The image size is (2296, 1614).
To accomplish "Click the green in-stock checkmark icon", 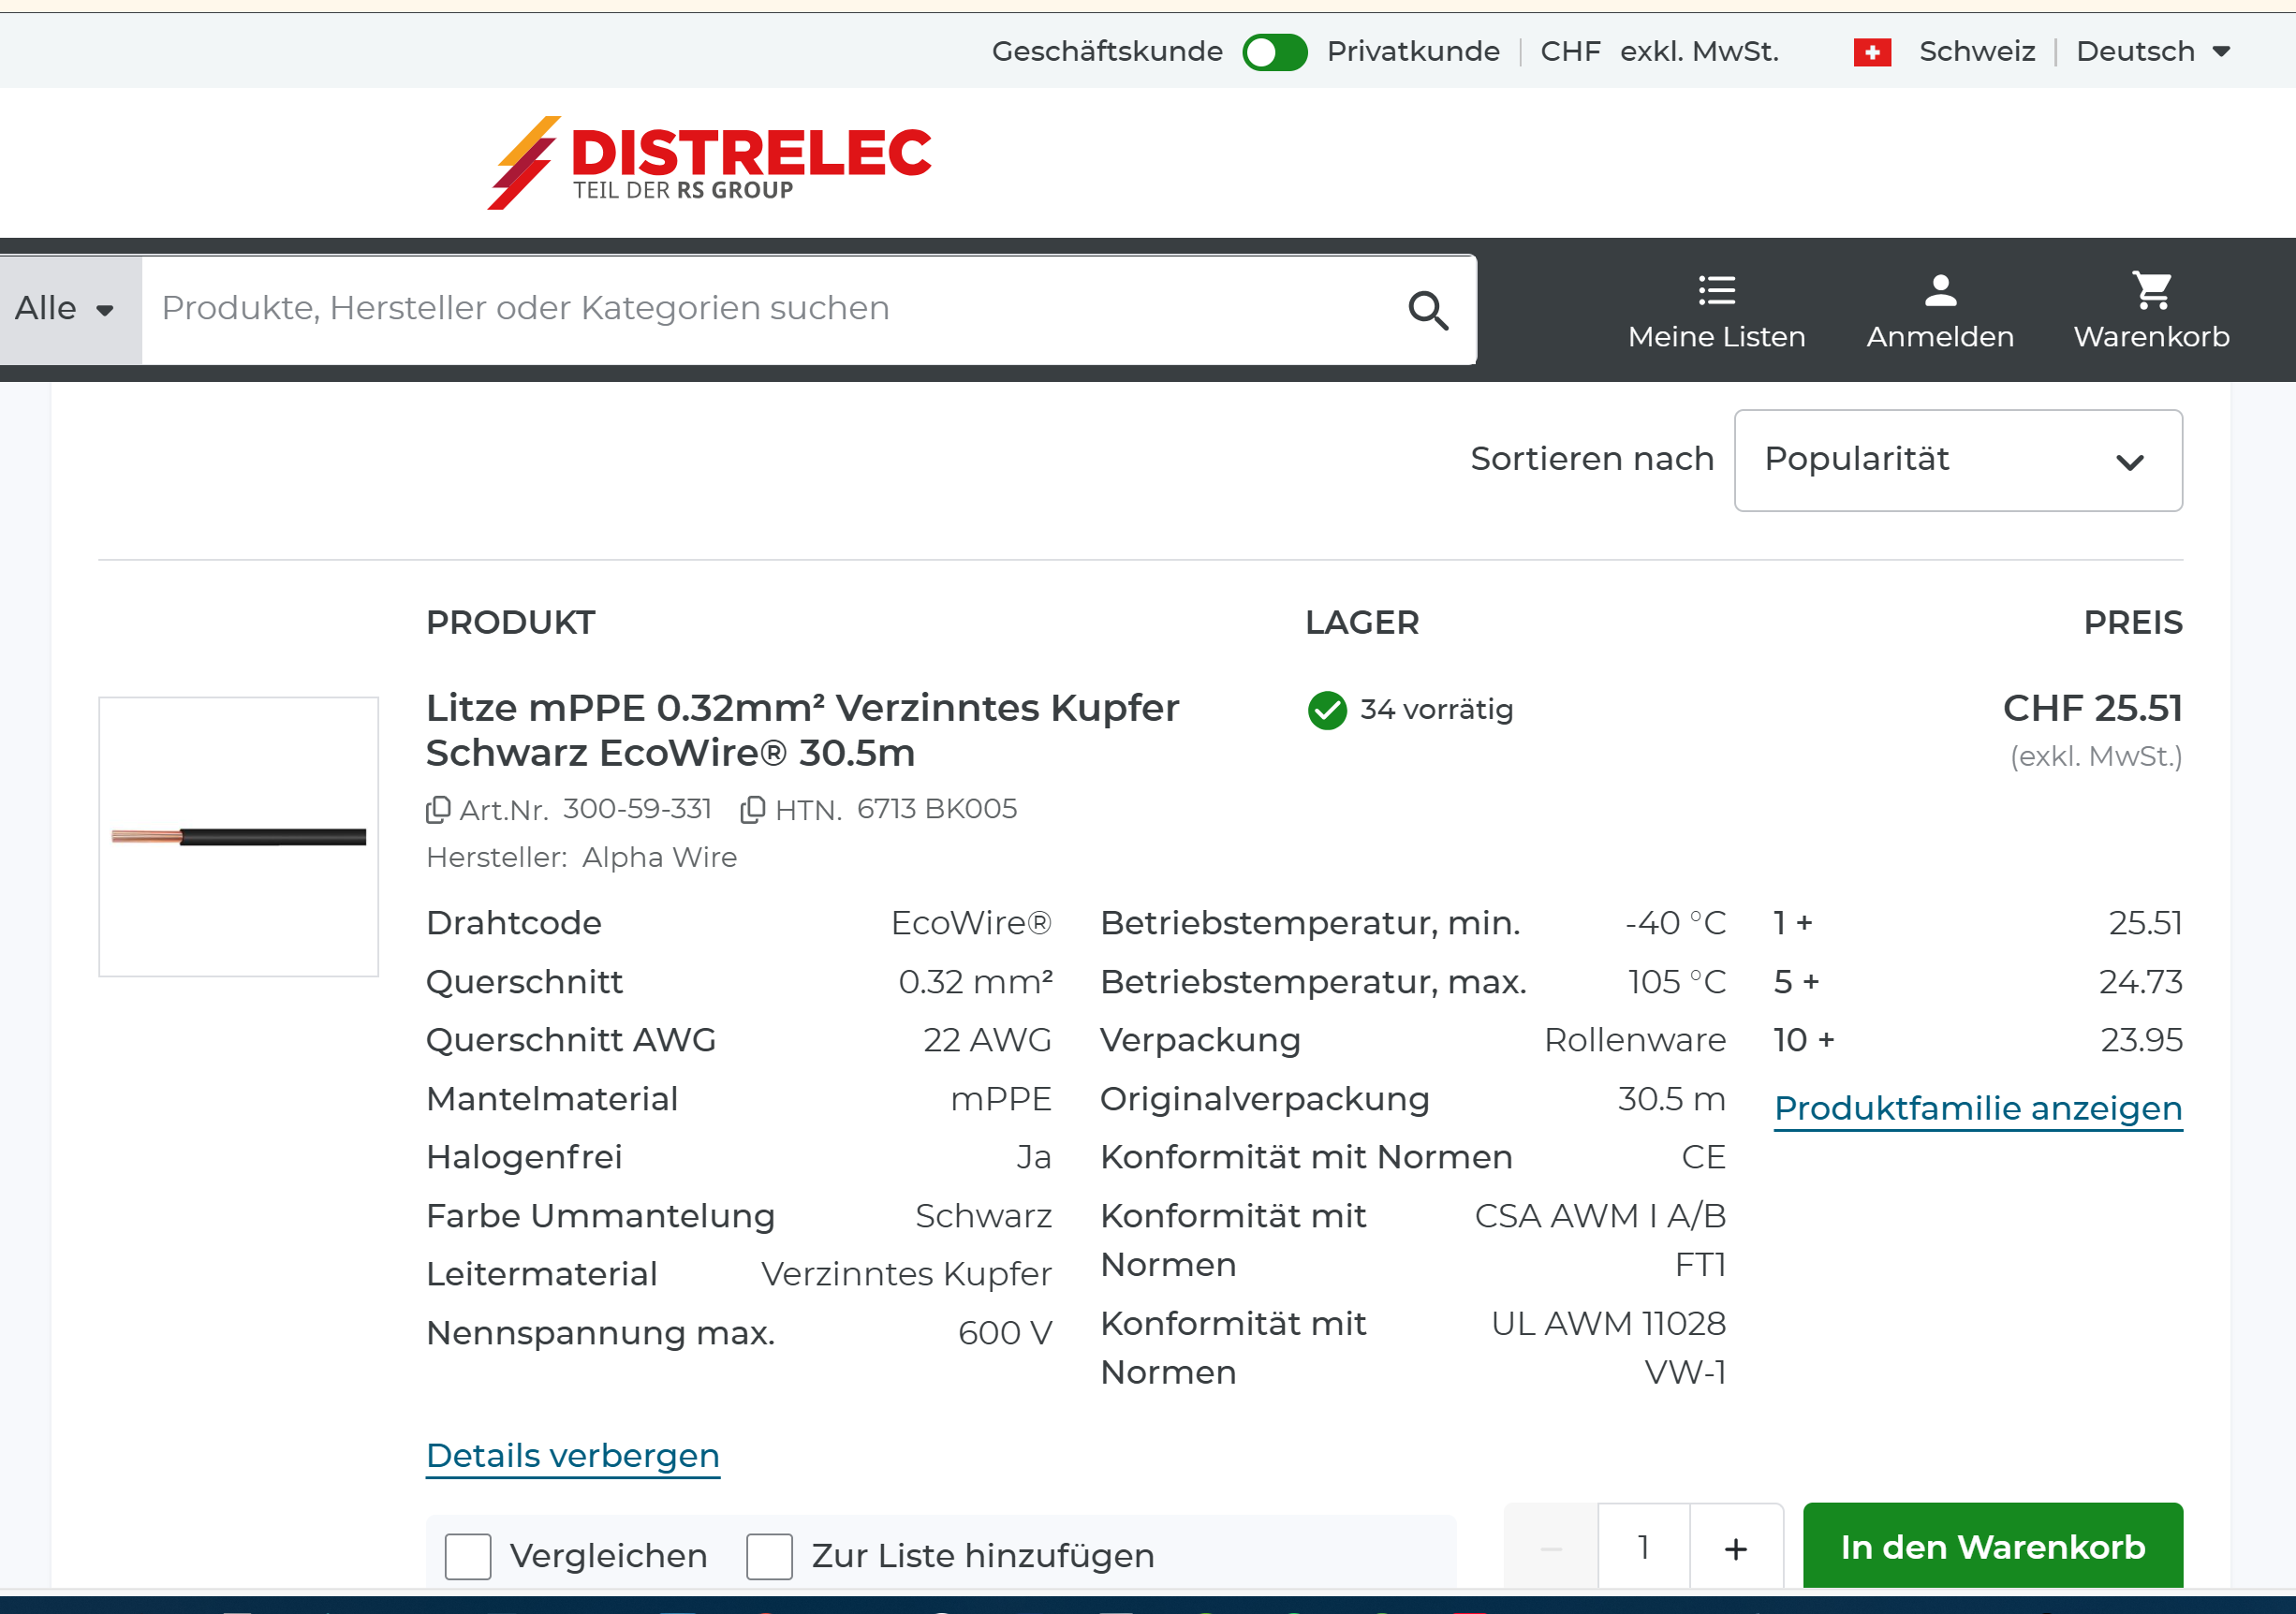I will [1327, 710].
